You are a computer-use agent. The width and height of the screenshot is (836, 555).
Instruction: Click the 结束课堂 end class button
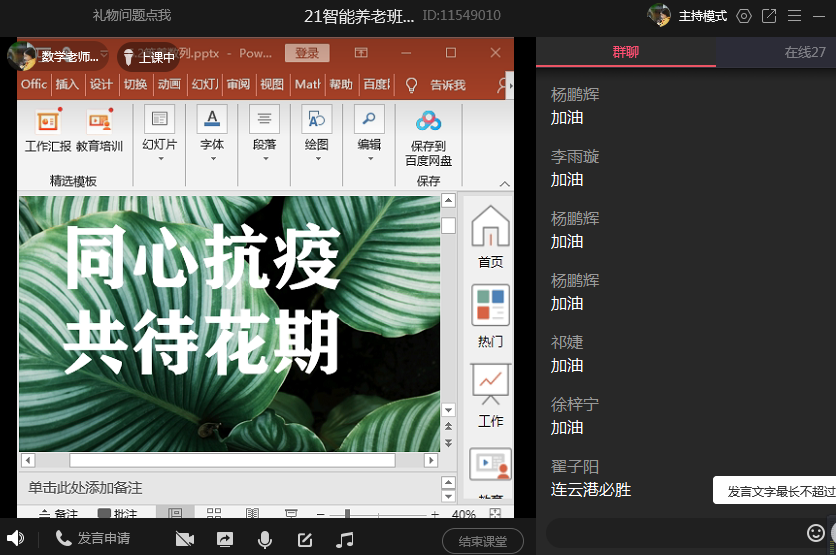tap(483, 542)
